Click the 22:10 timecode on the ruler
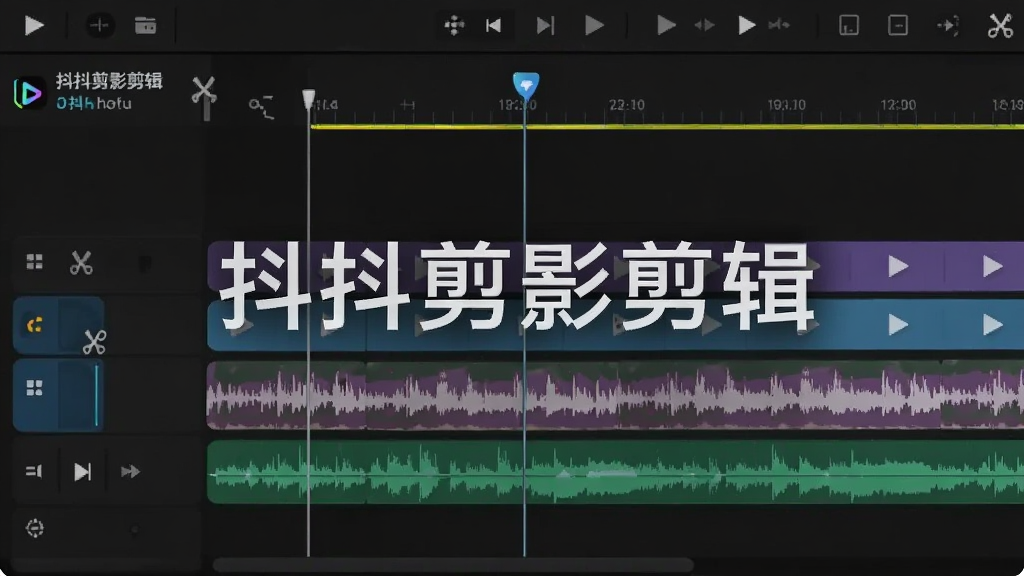This screenshot has width=1024, height=576. (626, 104)
